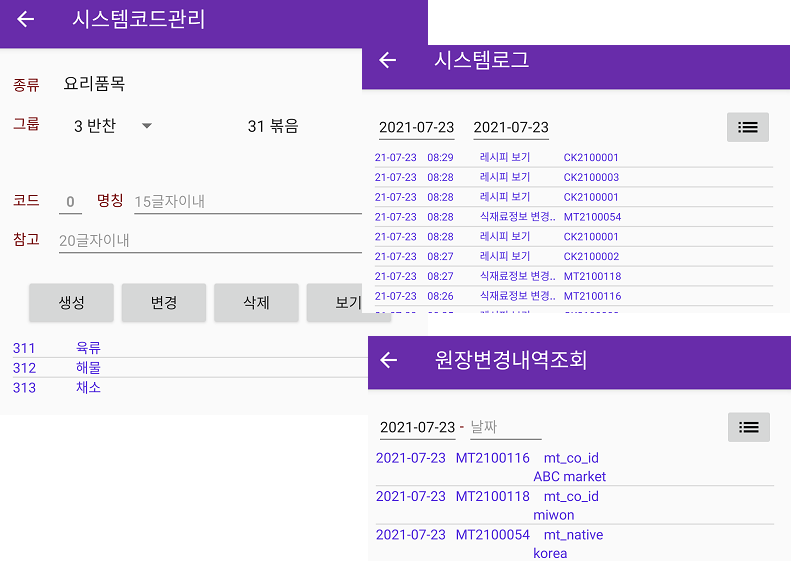800x564 pixels.
Task: Click the 변경 button
Action: (x=163, y=302)
